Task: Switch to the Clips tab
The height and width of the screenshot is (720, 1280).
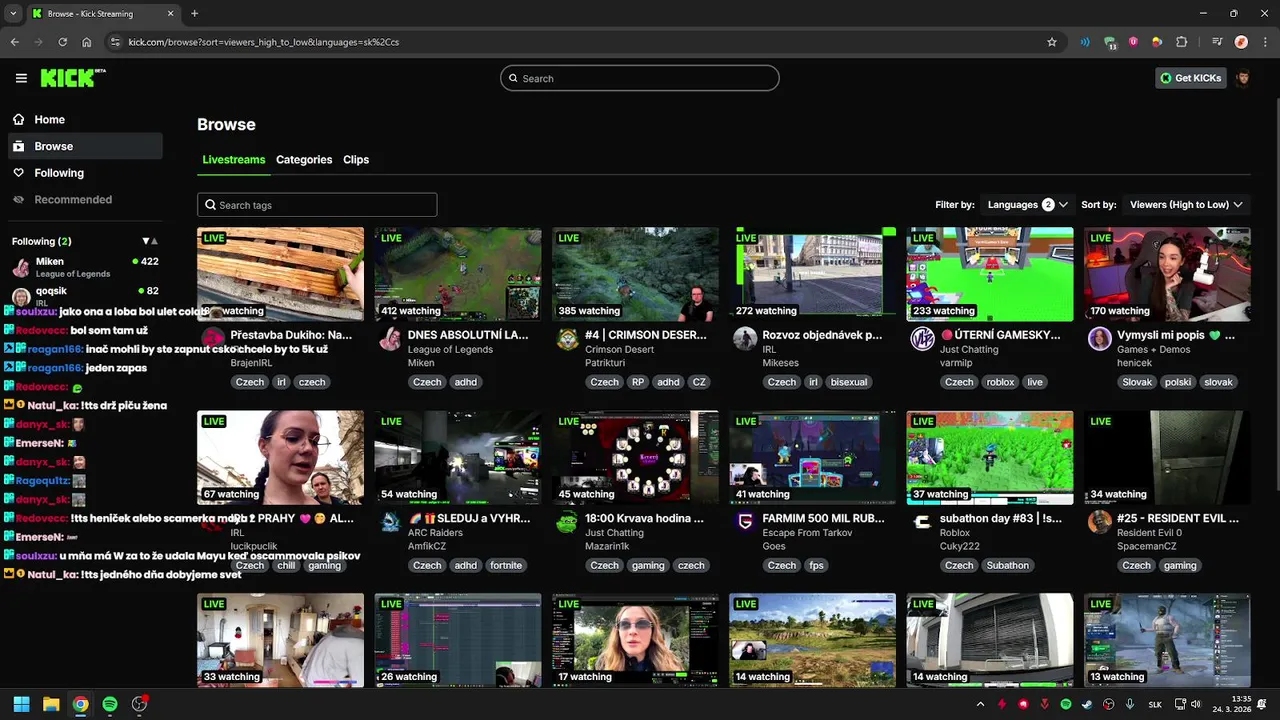Action: (x=356, y=160)
